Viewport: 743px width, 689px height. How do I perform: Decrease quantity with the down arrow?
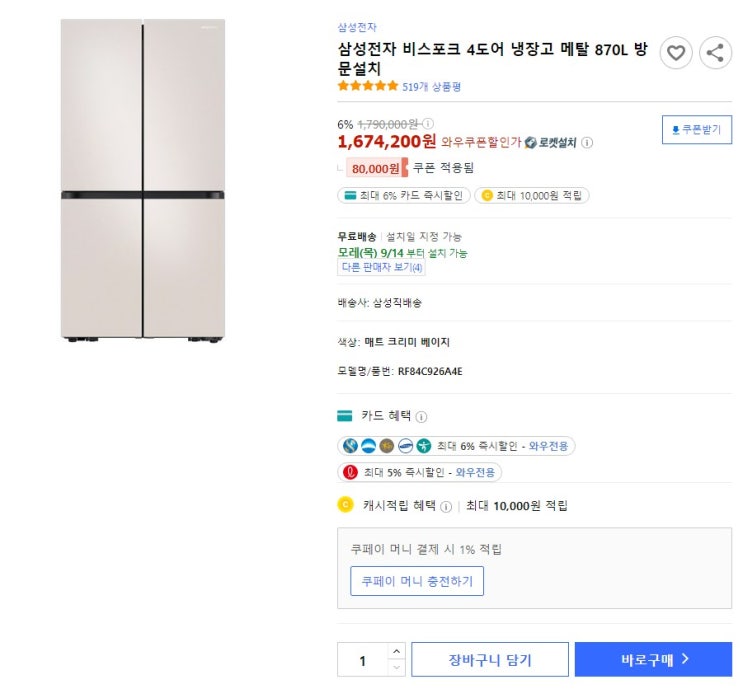click(397, 668)
